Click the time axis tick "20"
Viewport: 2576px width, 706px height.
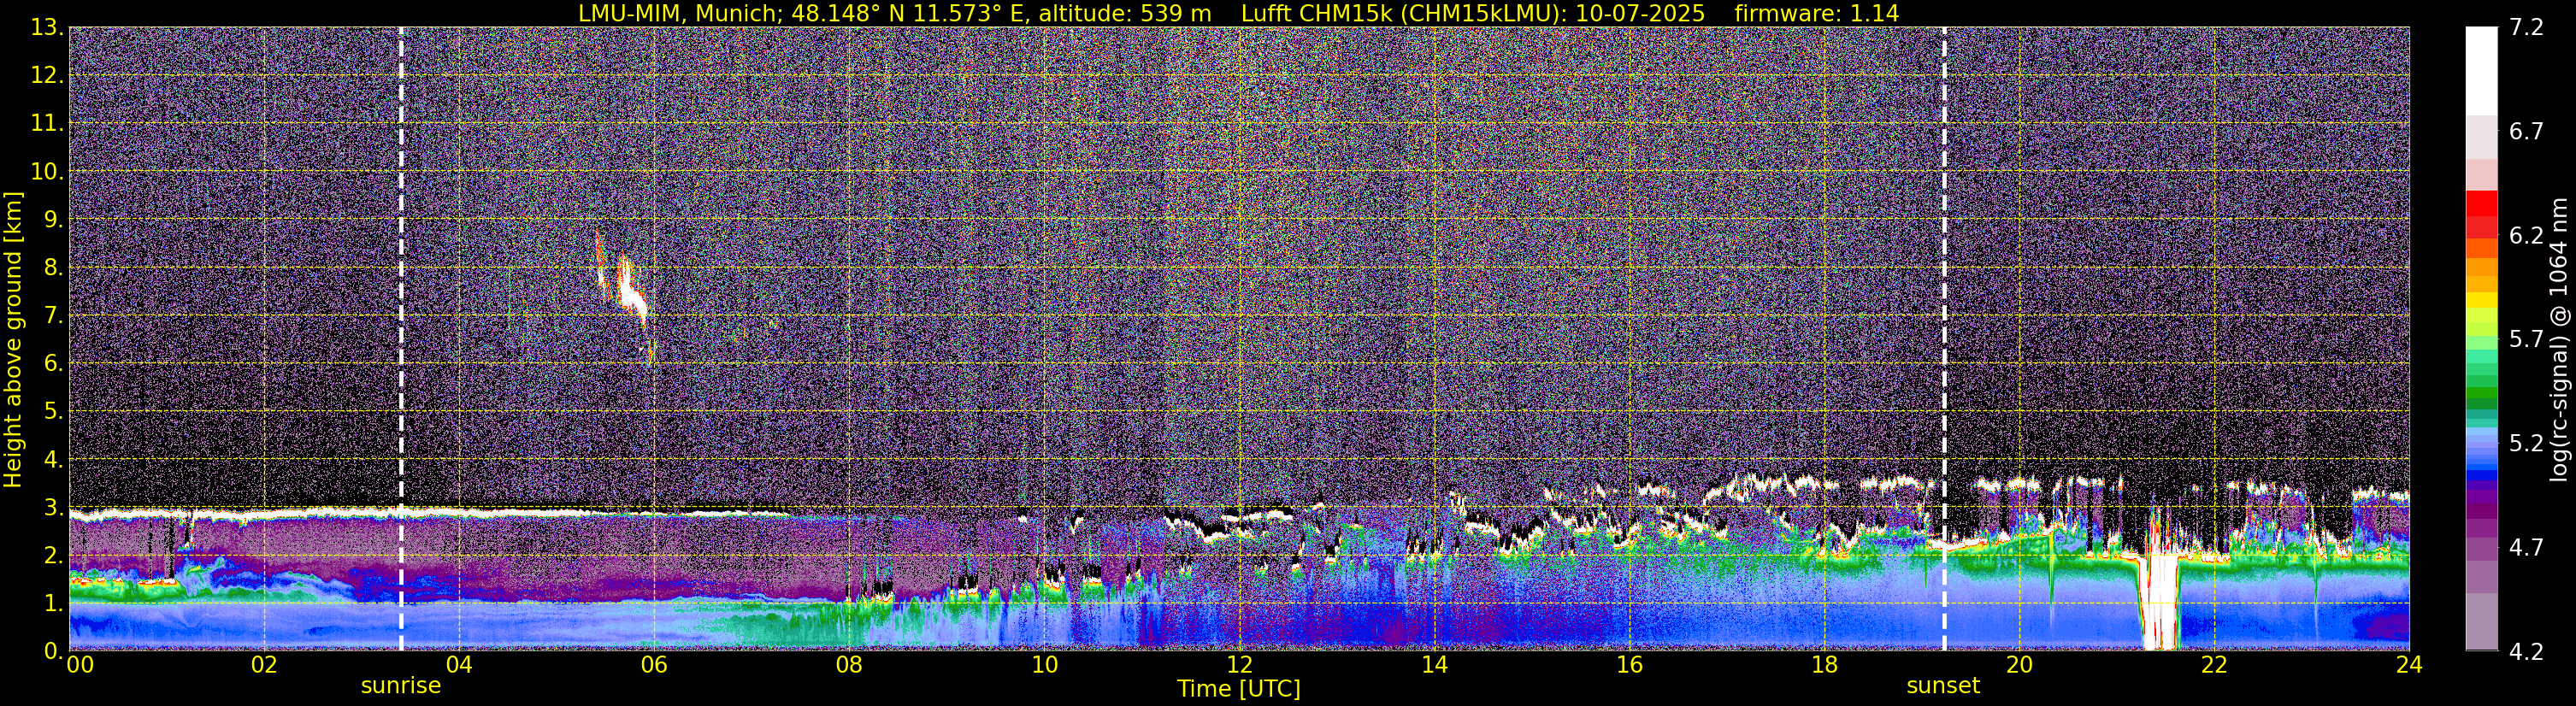2019,665
